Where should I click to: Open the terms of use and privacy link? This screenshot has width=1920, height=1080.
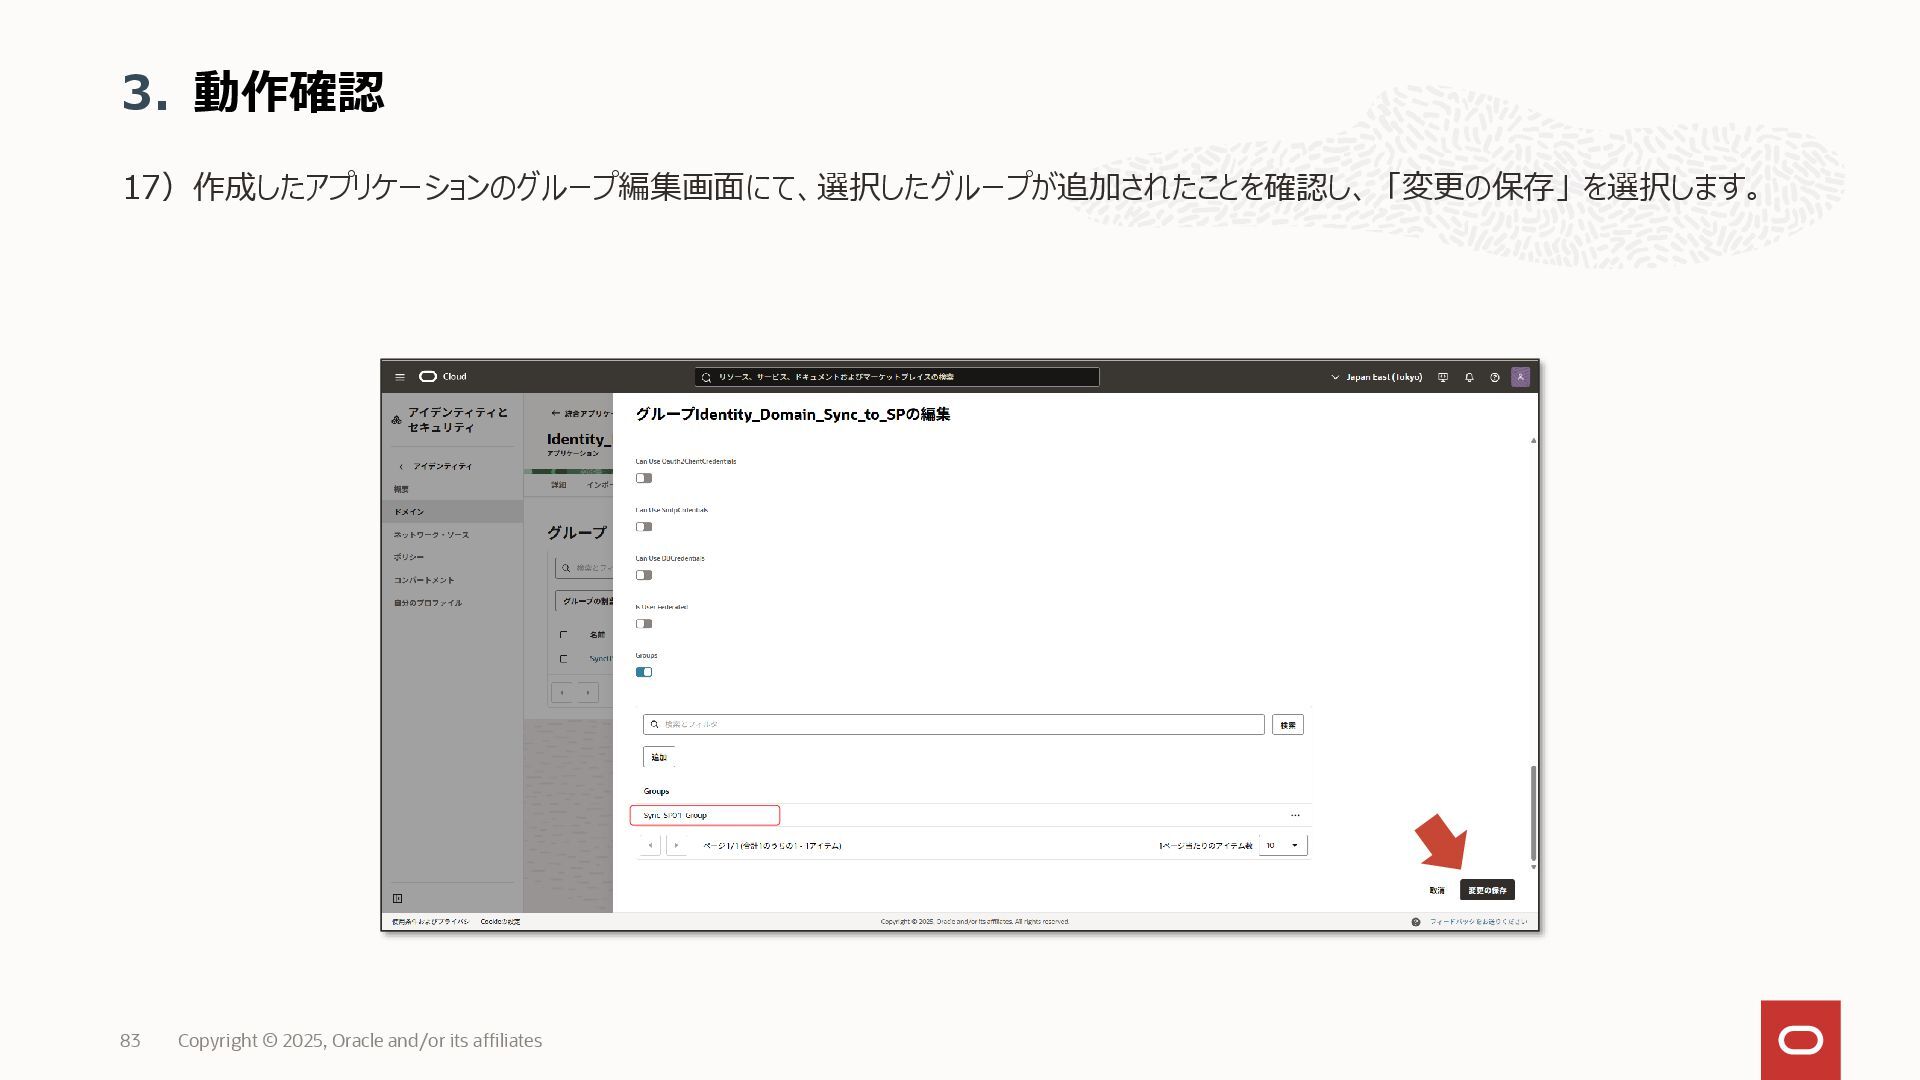coord(430,922)
